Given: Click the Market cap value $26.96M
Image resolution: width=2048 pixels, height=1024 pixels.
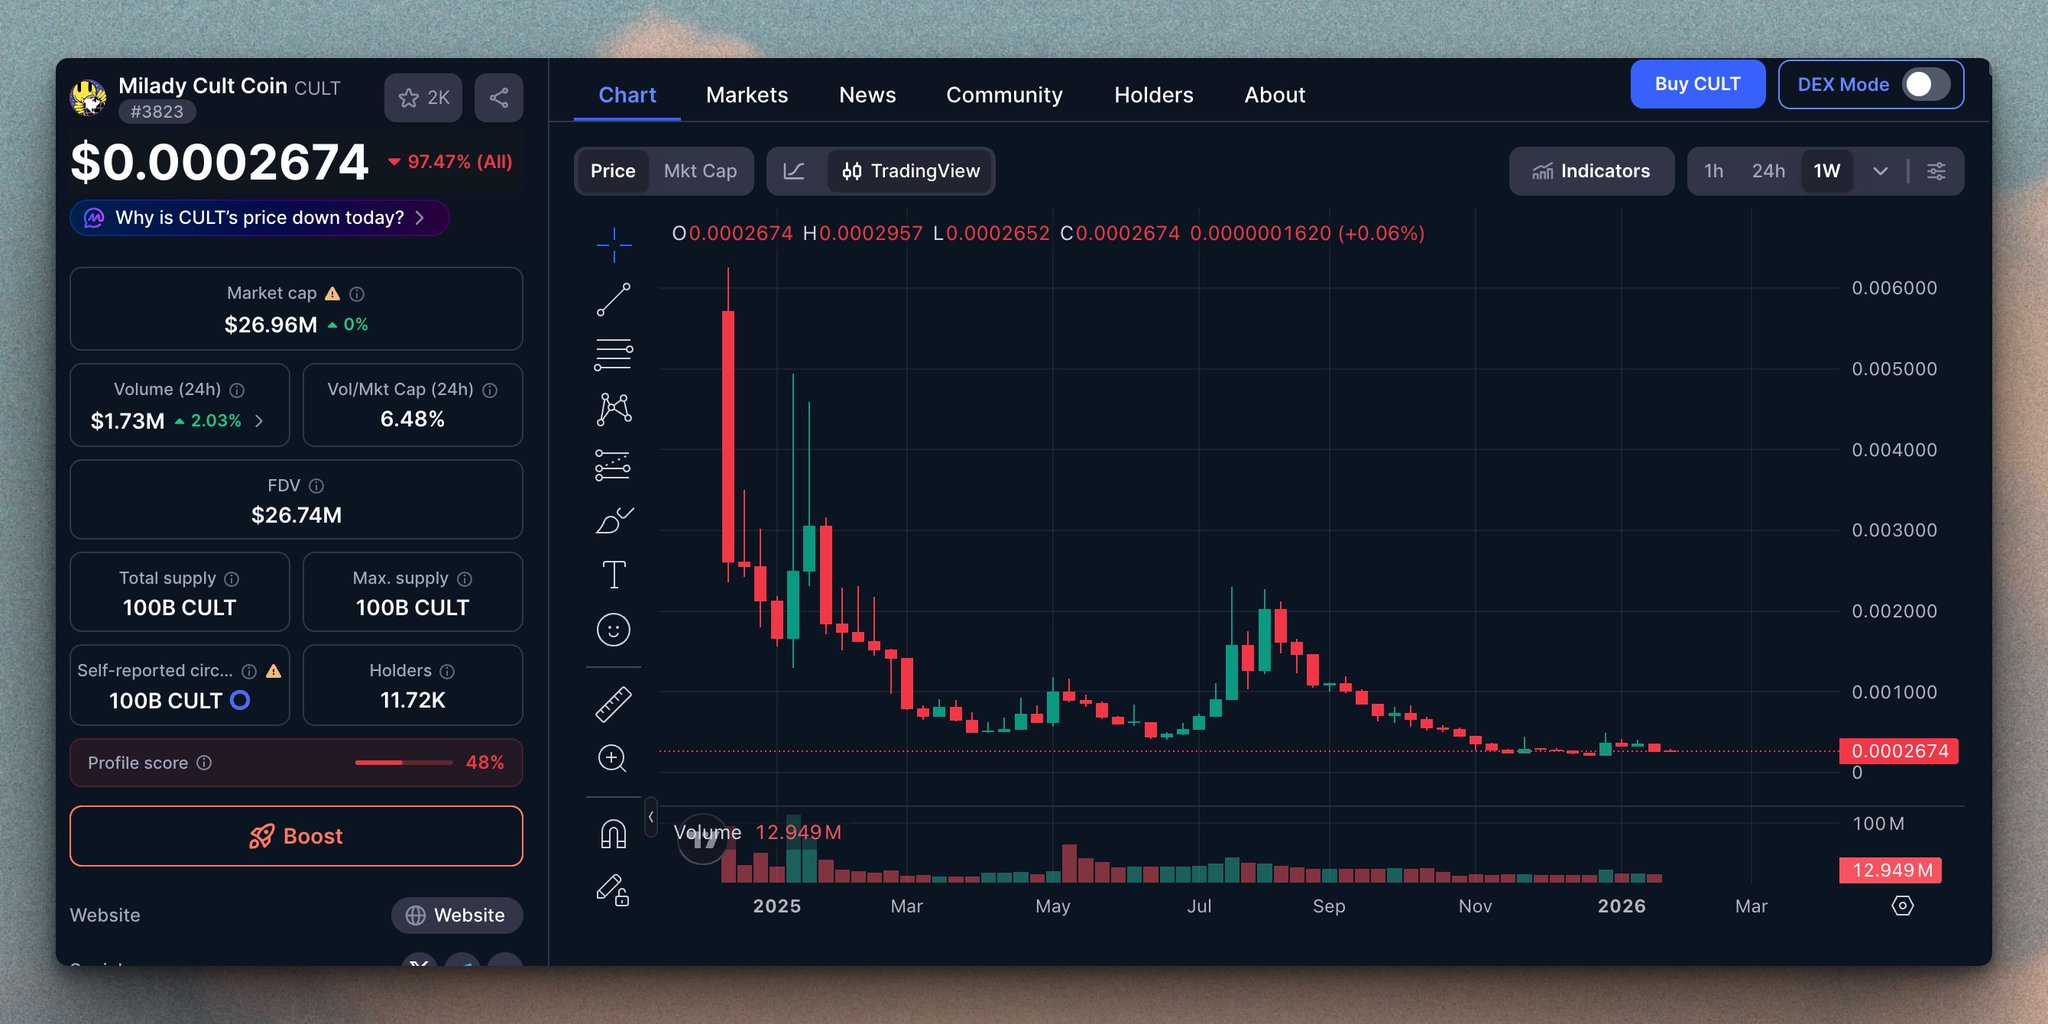Looking at the screenshot, I should (270, 325).
